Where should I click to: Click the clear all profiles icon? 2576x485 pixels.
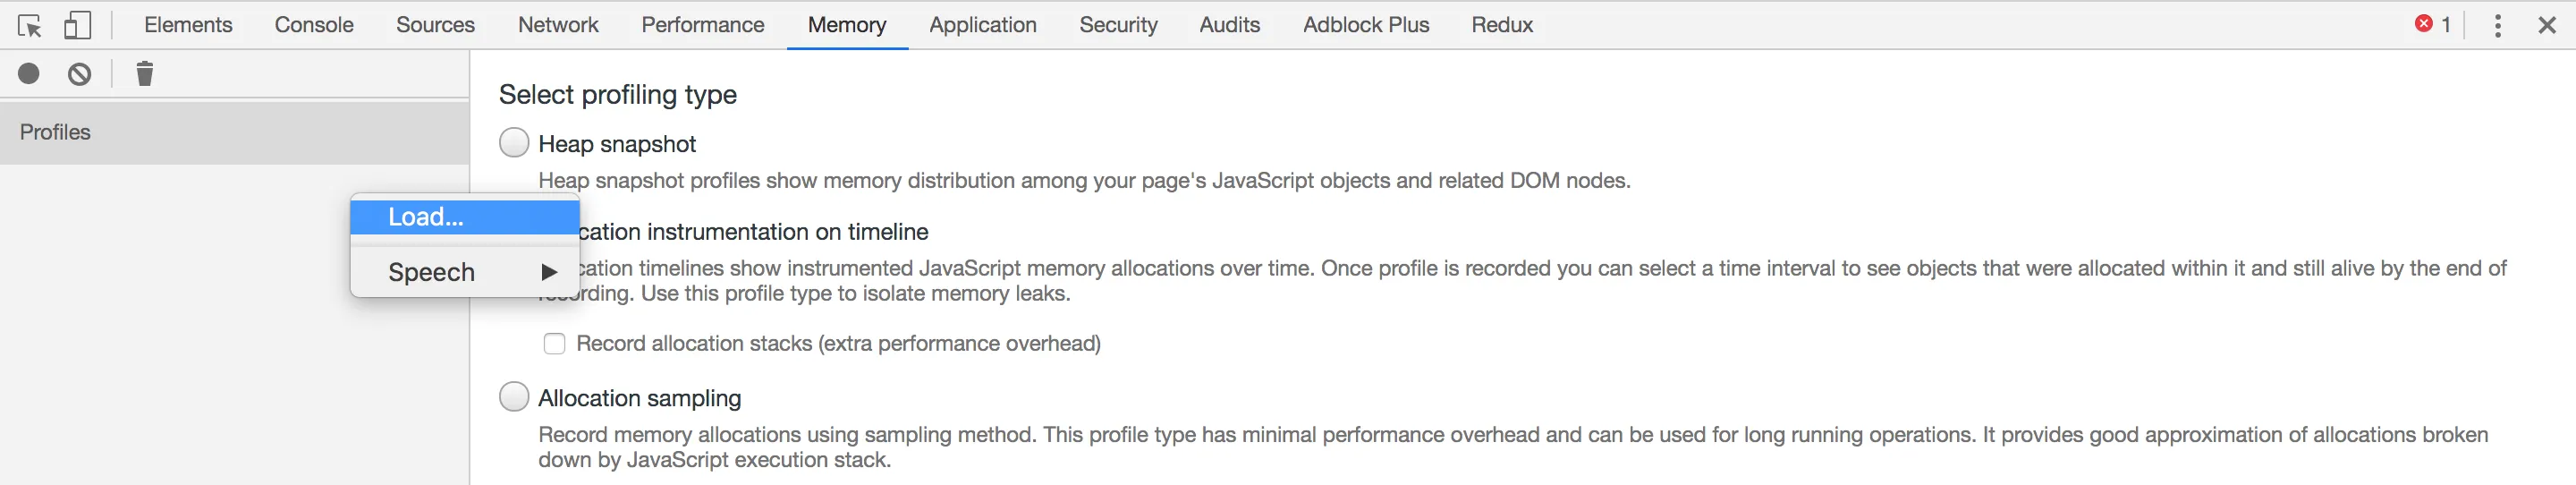pyautogui.click(x=80, y=74)
